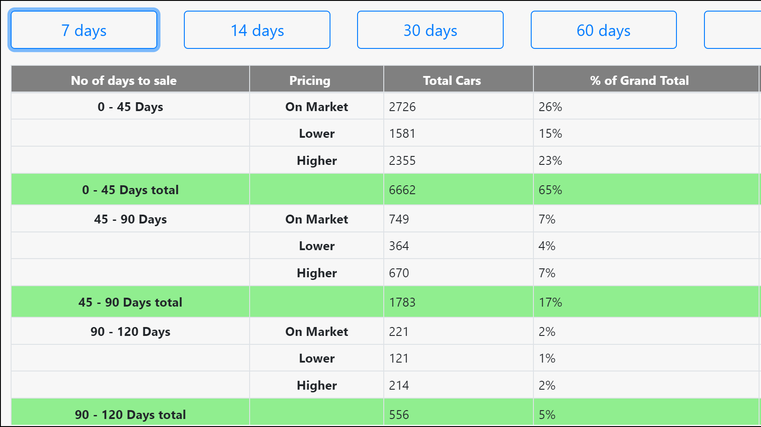
Task: Click the Total Cars column header
Action: point(457,80)
